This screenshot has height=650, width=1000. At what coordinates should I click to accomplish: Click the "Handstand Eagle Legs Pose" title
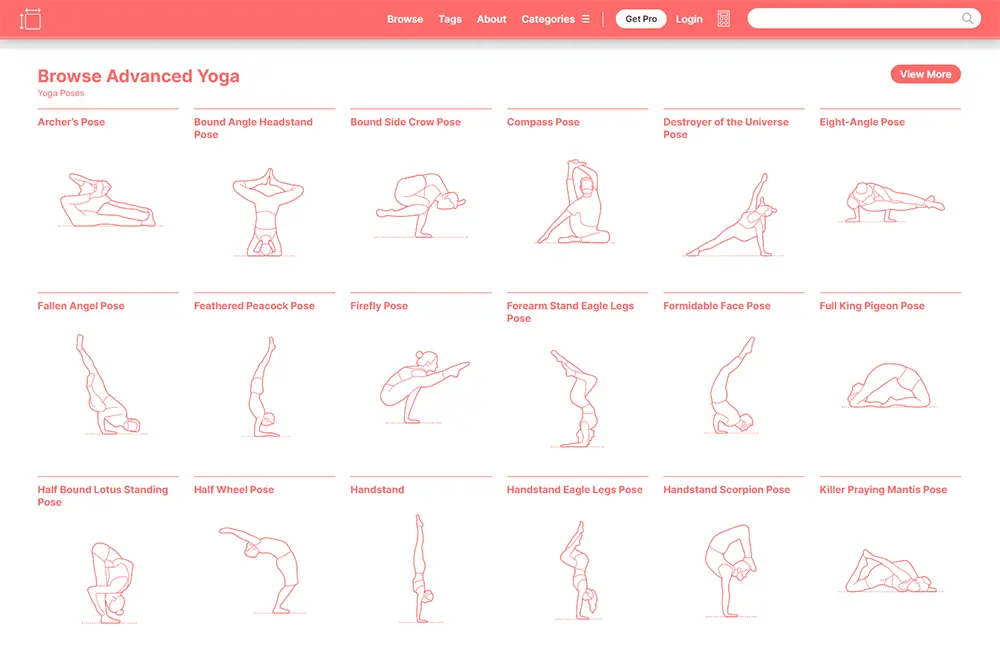point(575,489)
